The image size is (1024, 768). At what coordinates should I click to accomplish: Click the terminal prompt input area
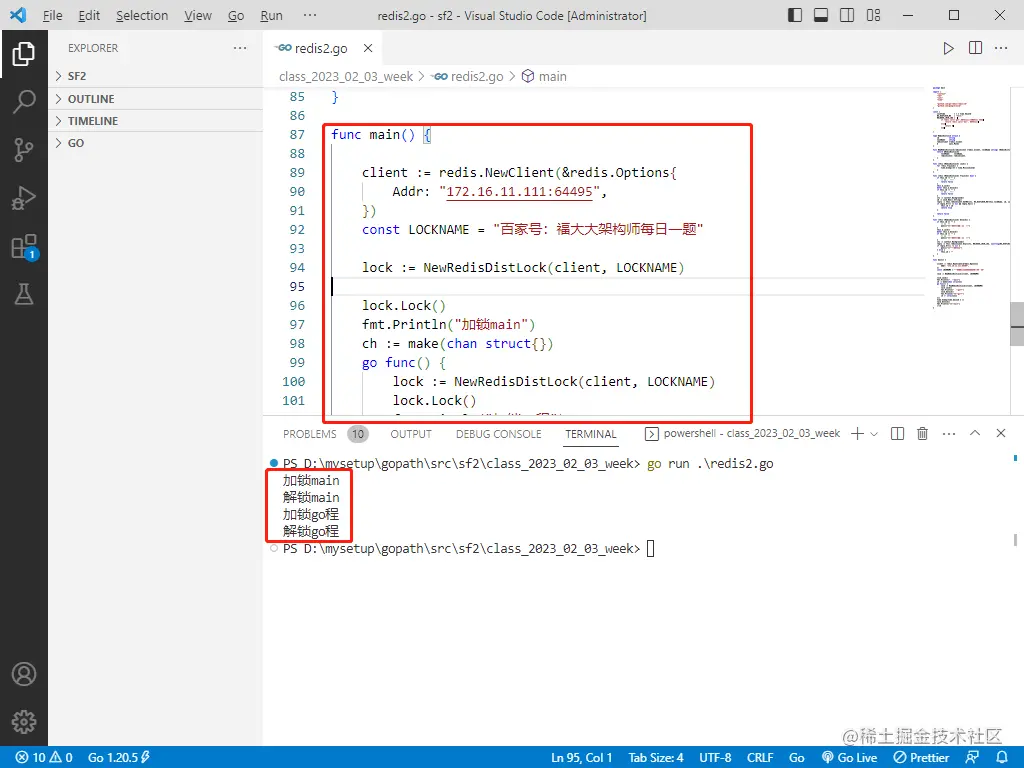point(650,549)
